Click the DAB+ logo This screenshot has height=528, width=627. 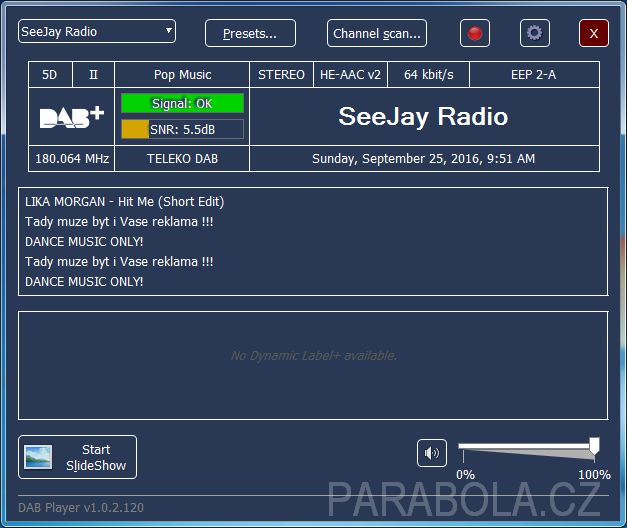pos(72,117)
